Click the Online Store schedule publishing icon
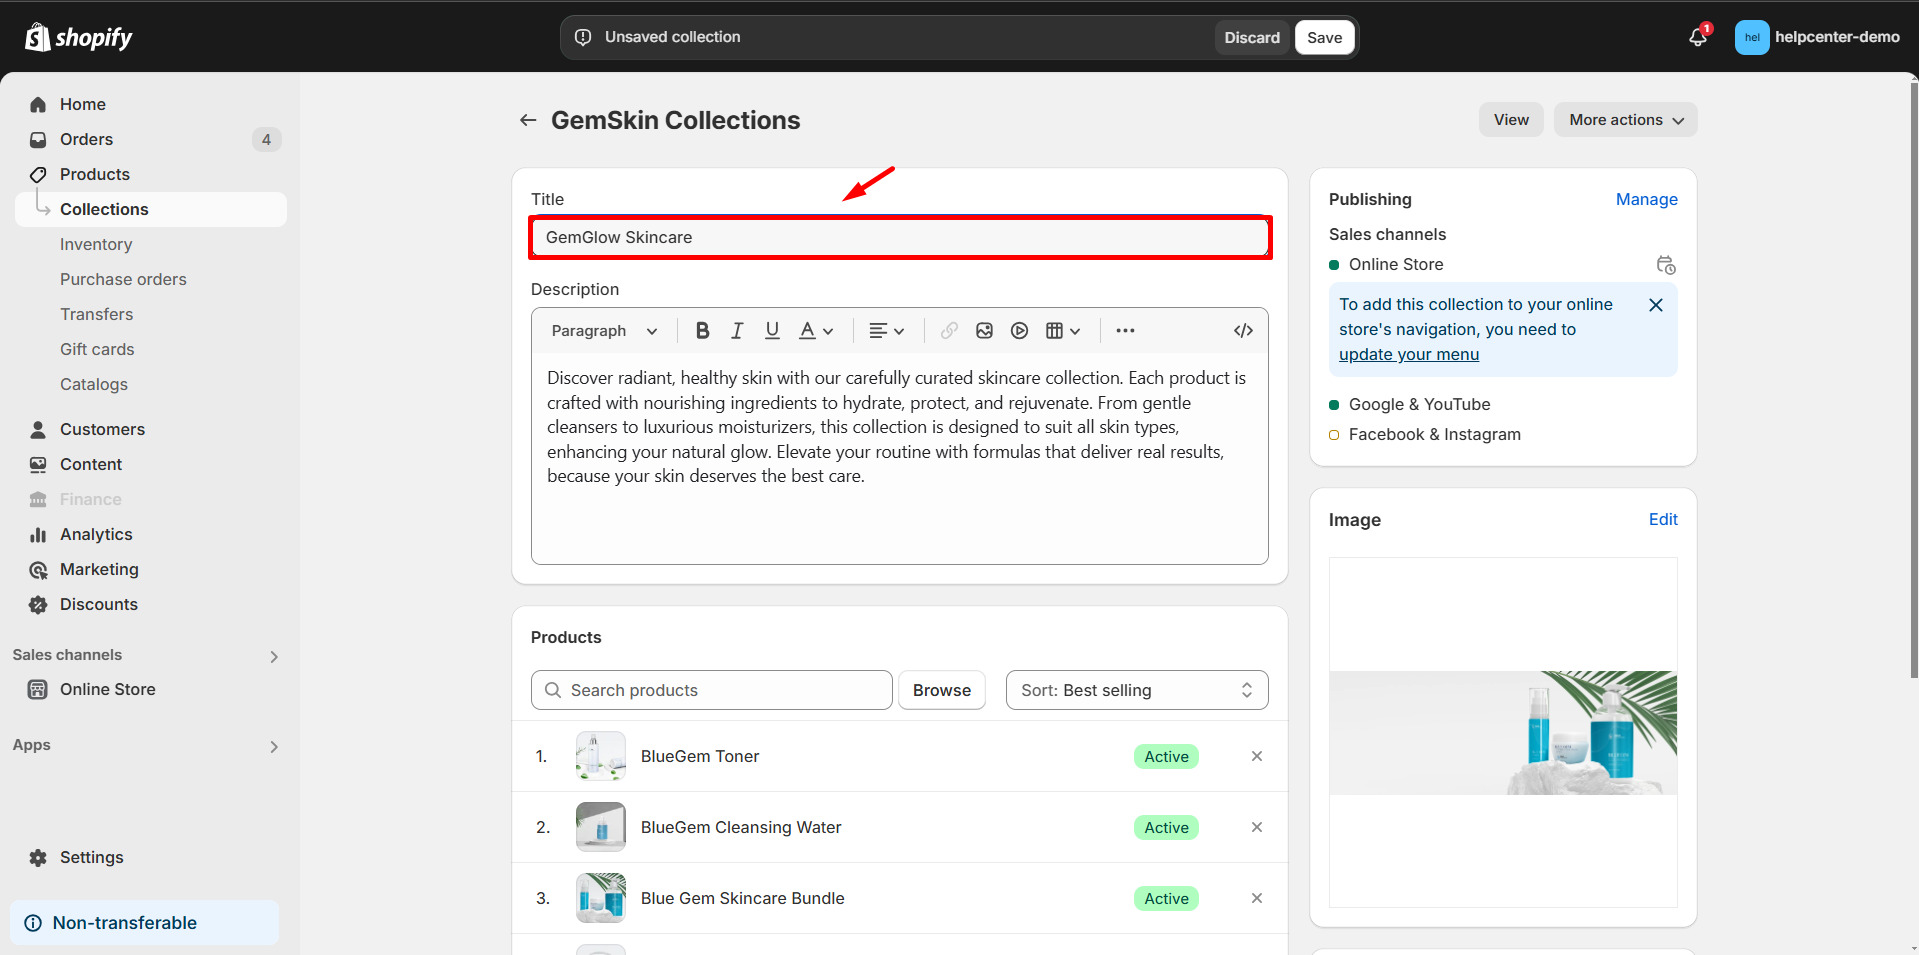Screen dimensions: 1919x955 point(1665,265)
